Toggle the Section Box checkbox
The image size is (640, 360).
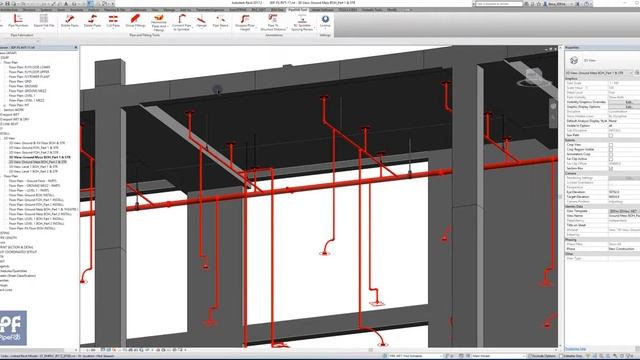[611, 168]
